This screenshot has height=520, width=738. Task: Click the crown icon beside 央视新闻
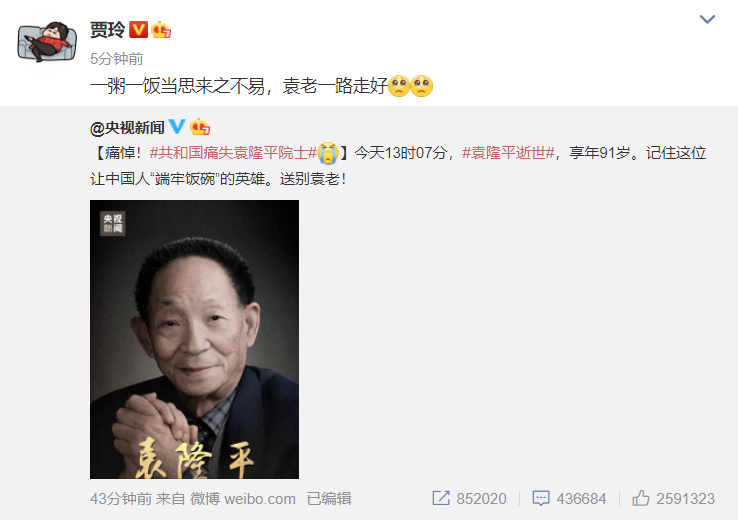[200, 127]
